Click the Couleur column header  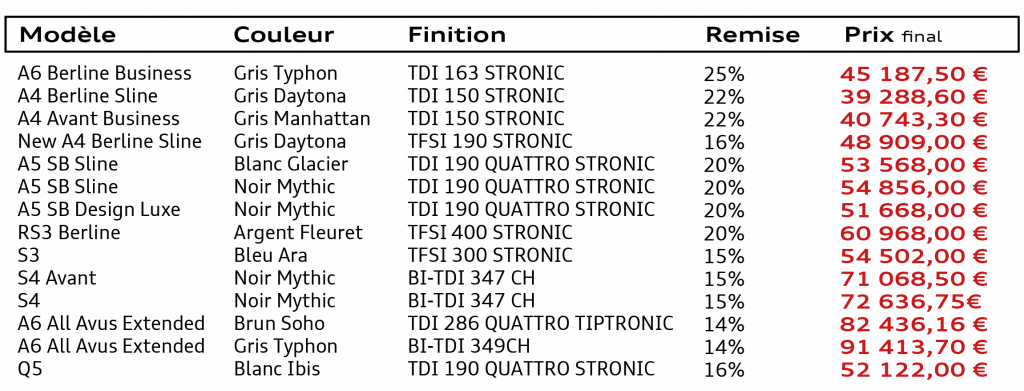[x=283, y=35]
